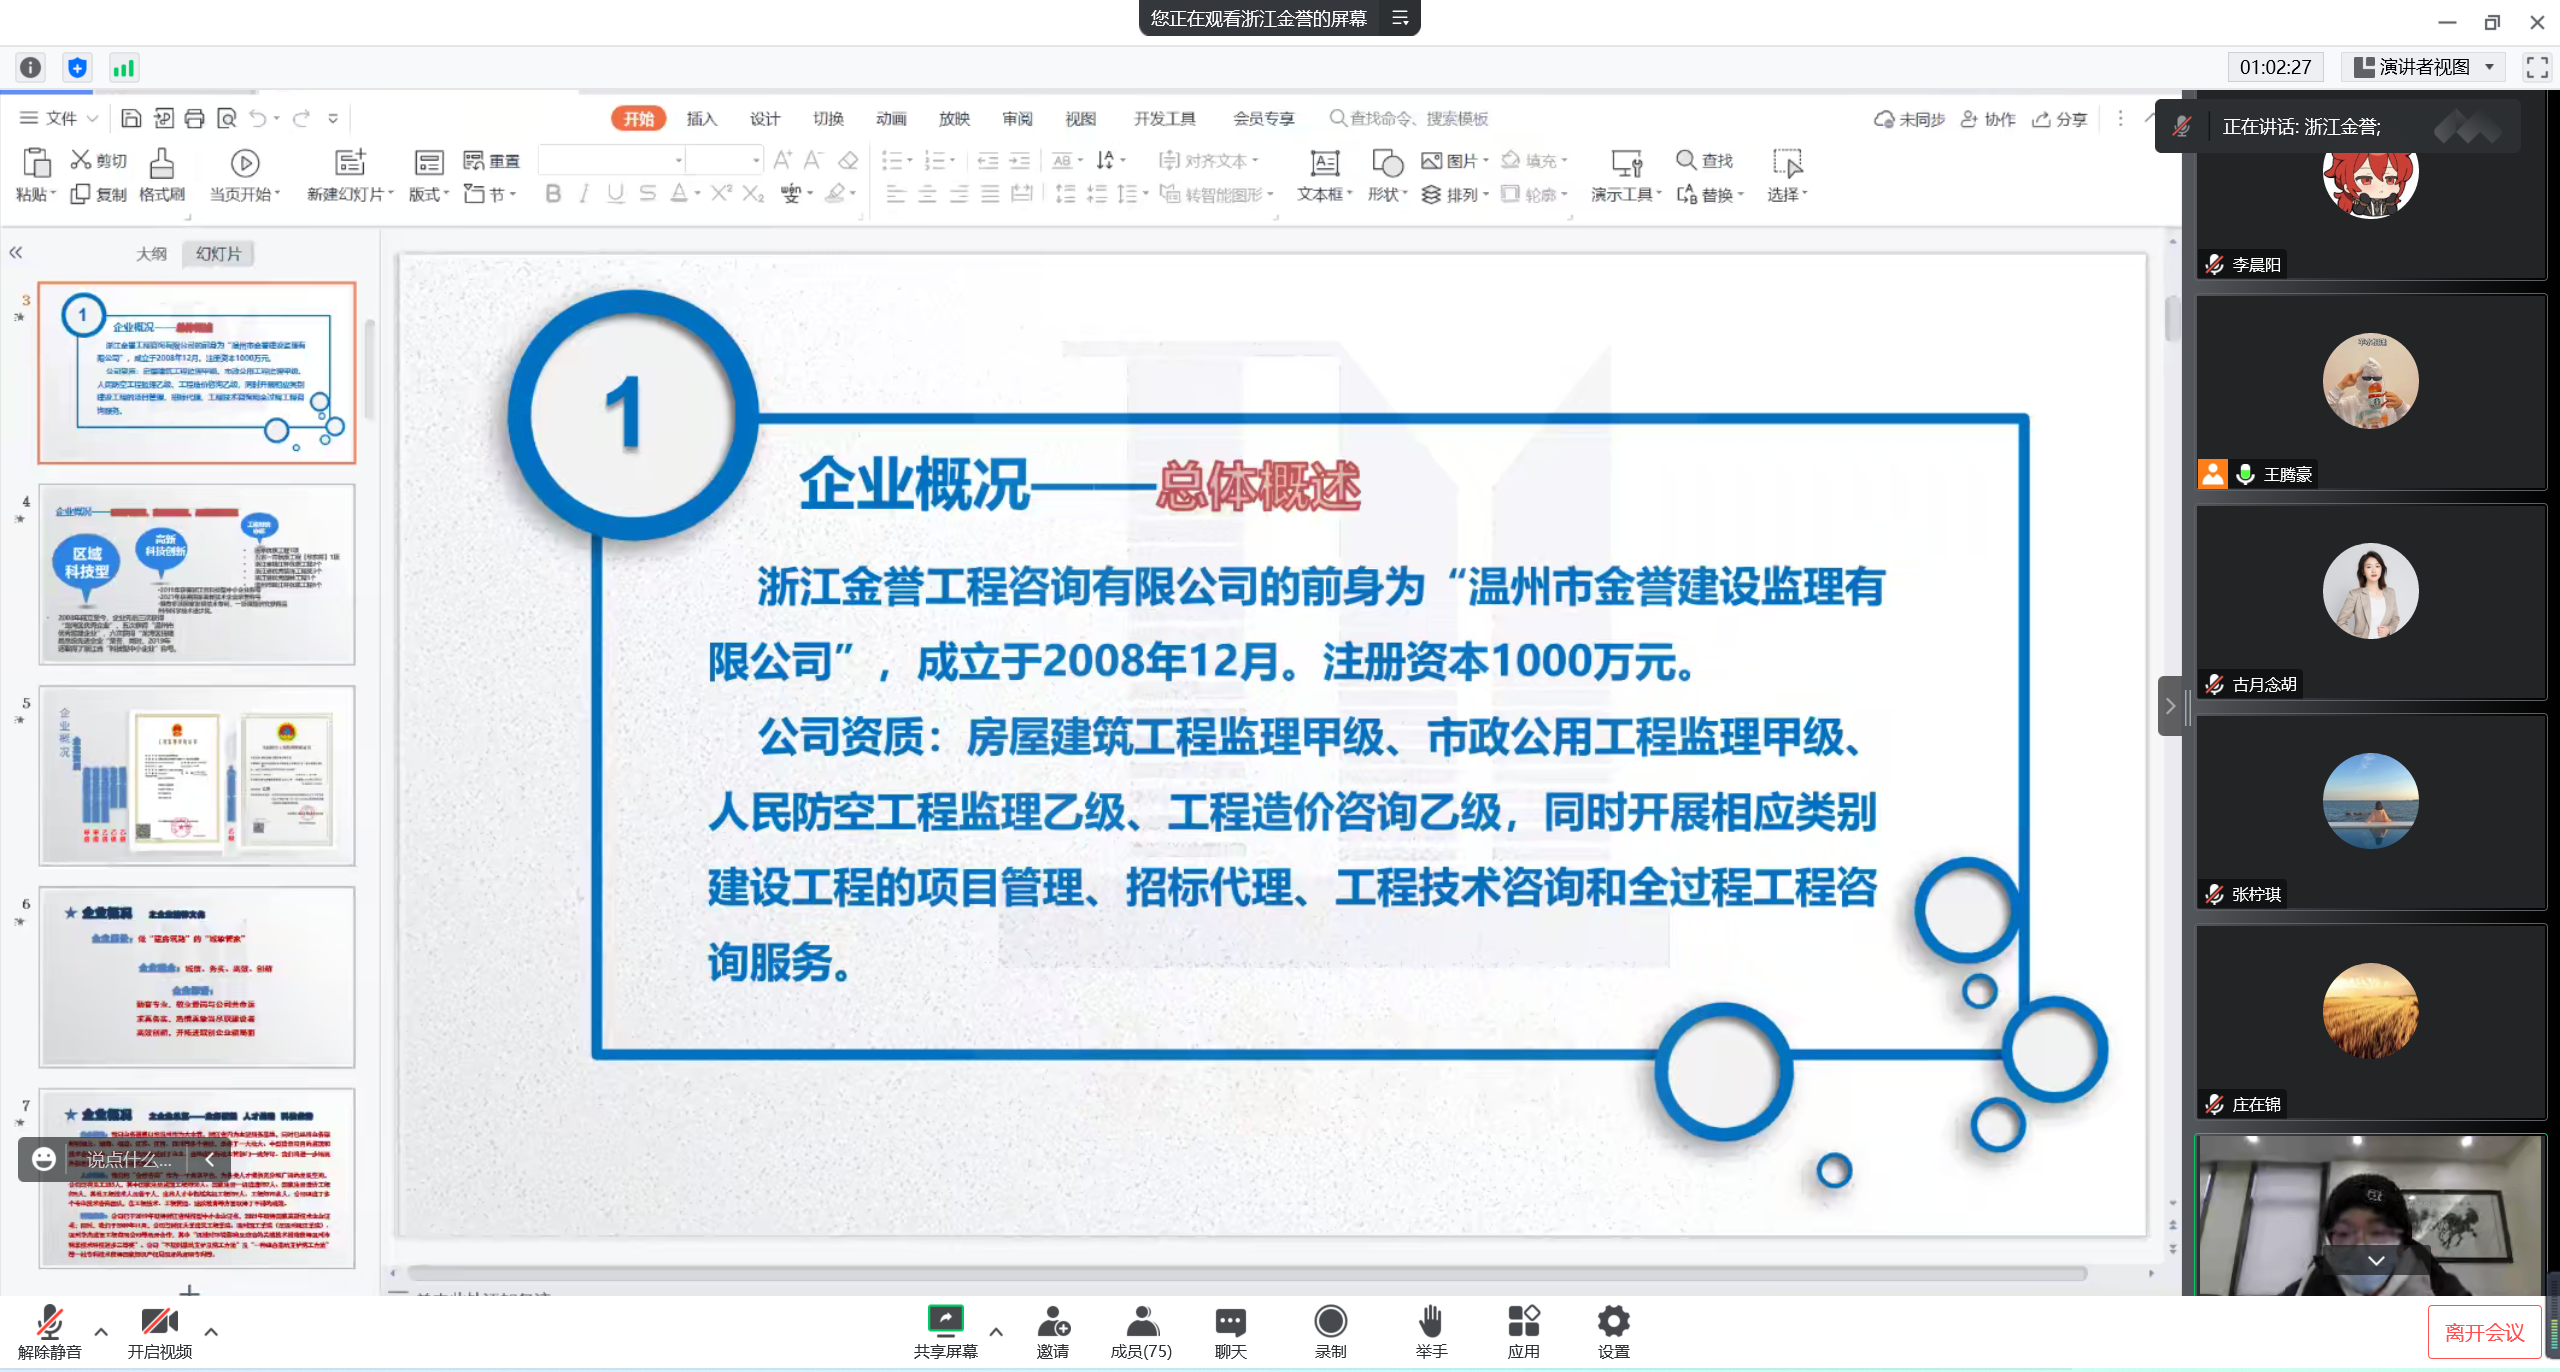
Task: Open Members (成员 75) list
Action: [1141, 1332]
